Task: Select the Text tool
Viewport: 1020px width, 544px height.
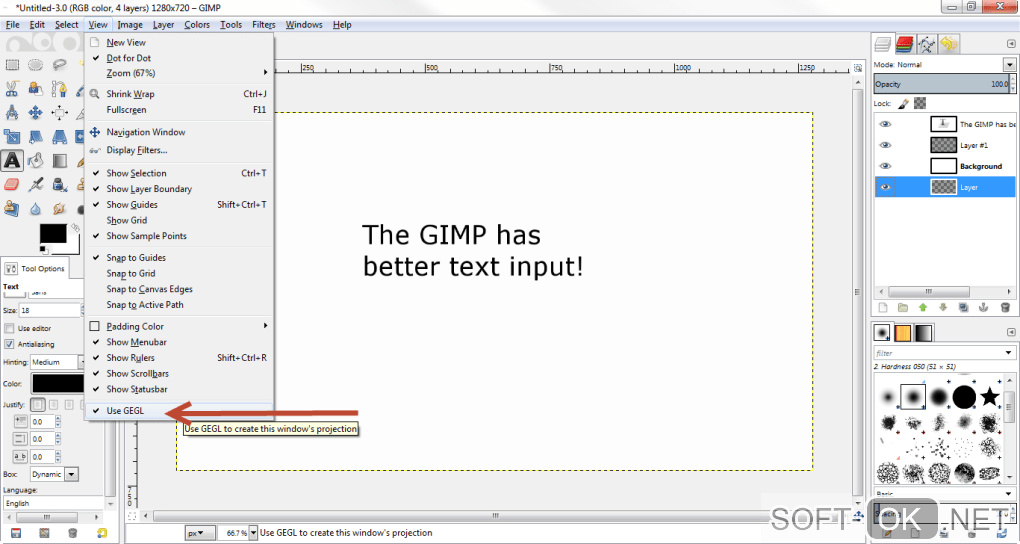Action: point(12,160)
